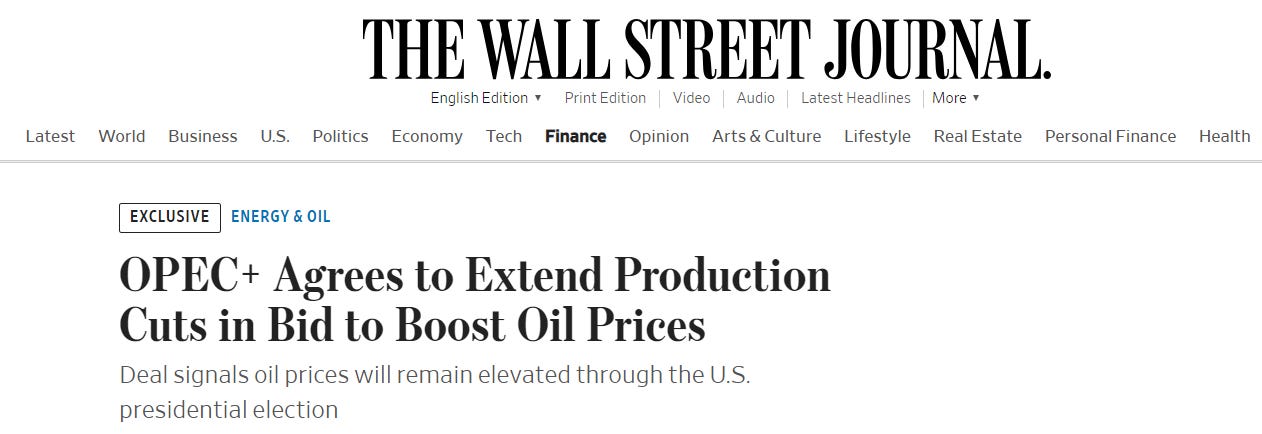The height and width of the screenshot is (434, 1262).
Task: Open the Print Edition link
Action: click(605, 98)
